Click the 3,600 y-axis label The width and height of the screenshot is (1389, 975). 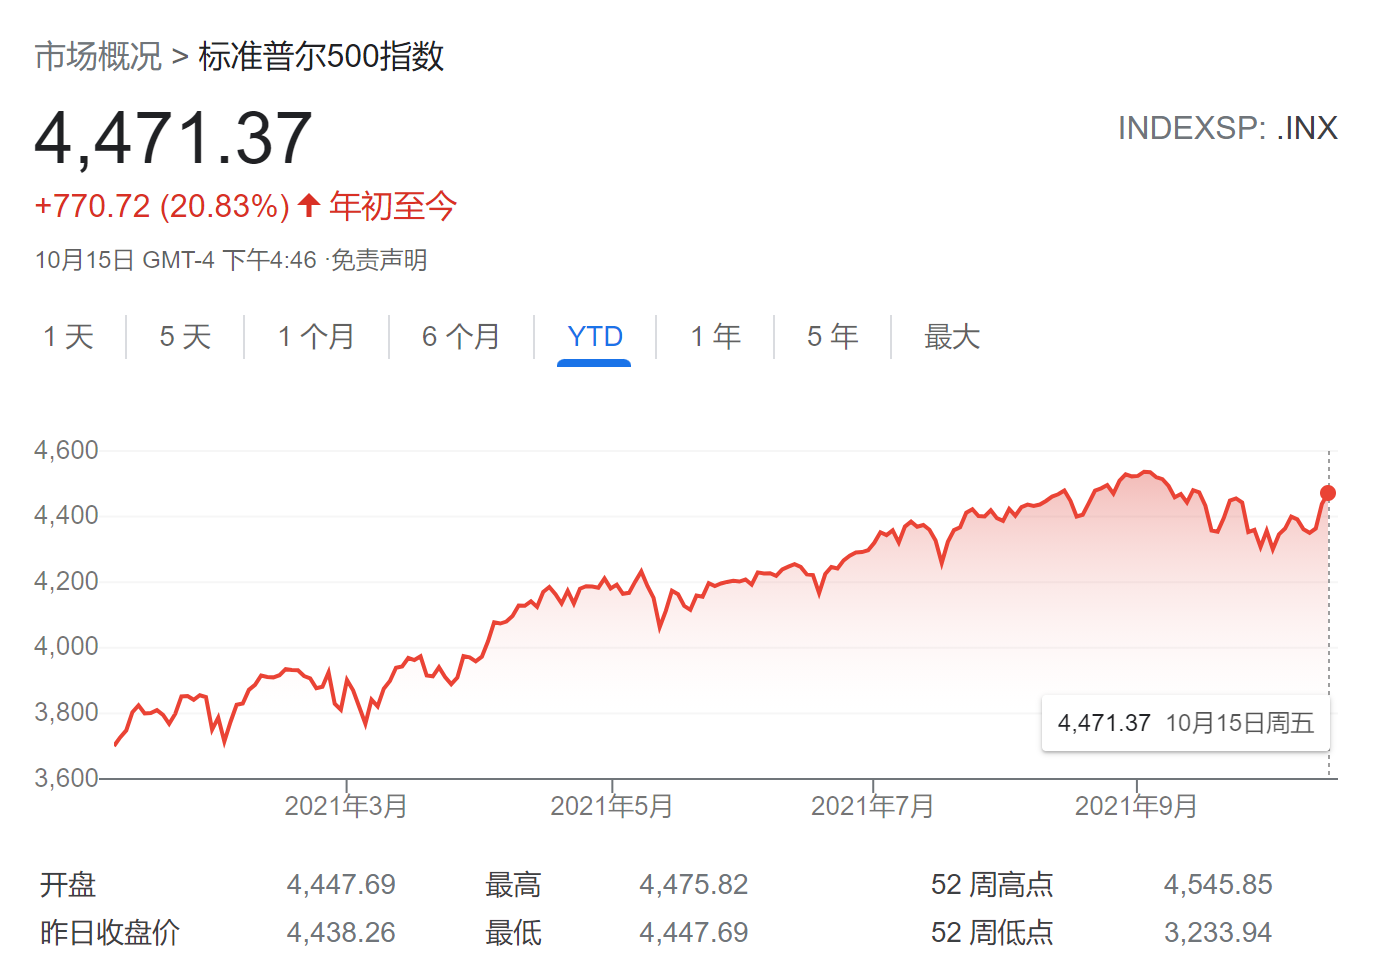[x=66, y=778]
